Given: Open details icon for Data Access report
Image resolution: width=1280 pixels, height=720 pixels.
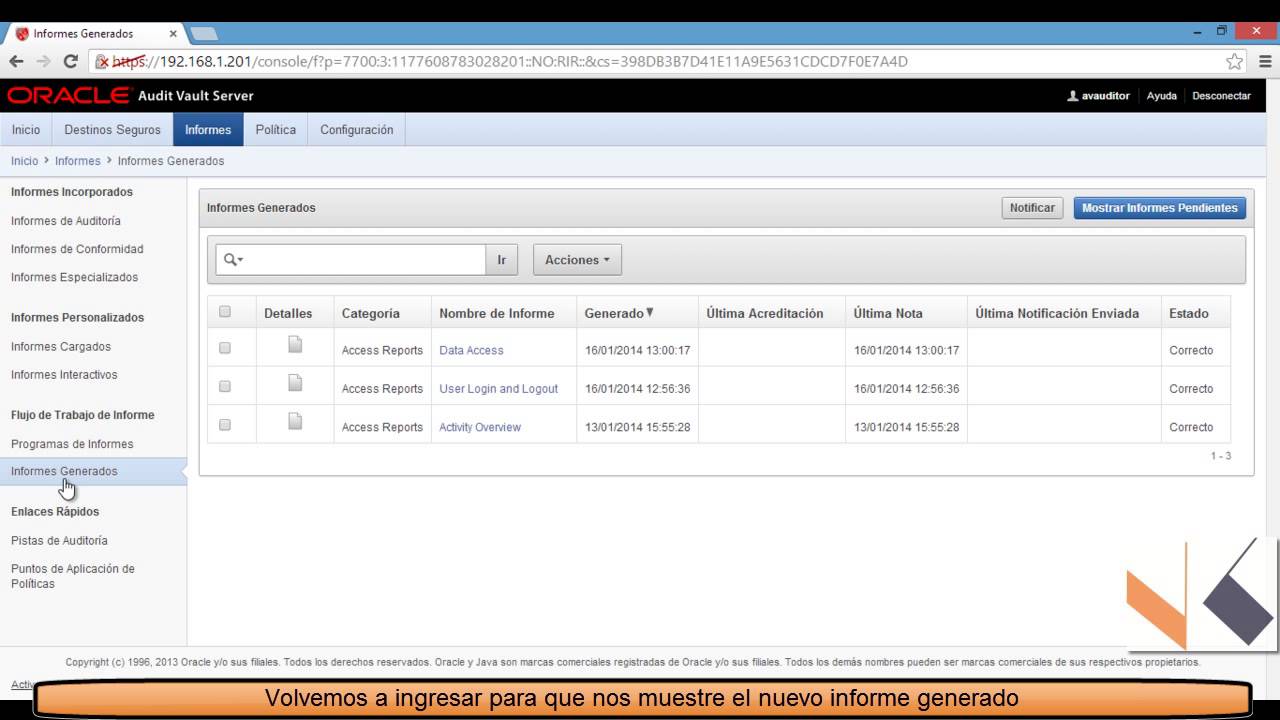Looking at the screenshot, I should [295, 345].
